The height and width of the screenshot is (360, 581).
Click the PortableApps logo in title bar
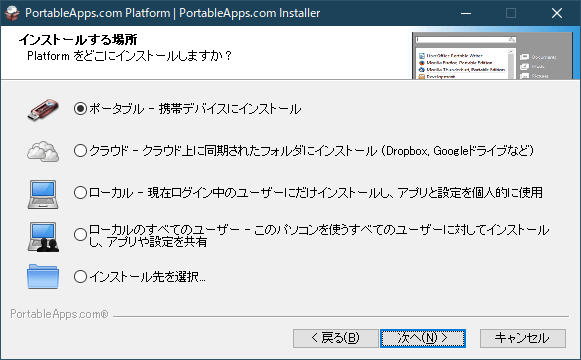click(12, 13)
